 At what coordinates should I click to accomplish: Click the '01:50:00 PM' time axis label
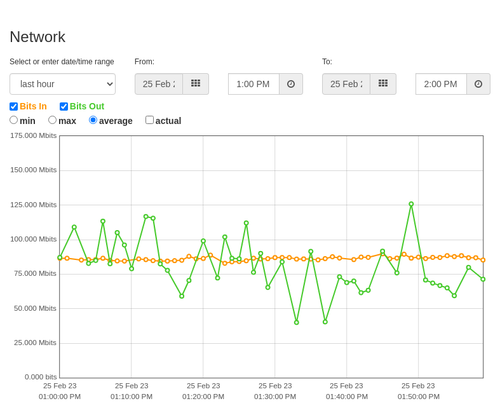tap(418, 397)
